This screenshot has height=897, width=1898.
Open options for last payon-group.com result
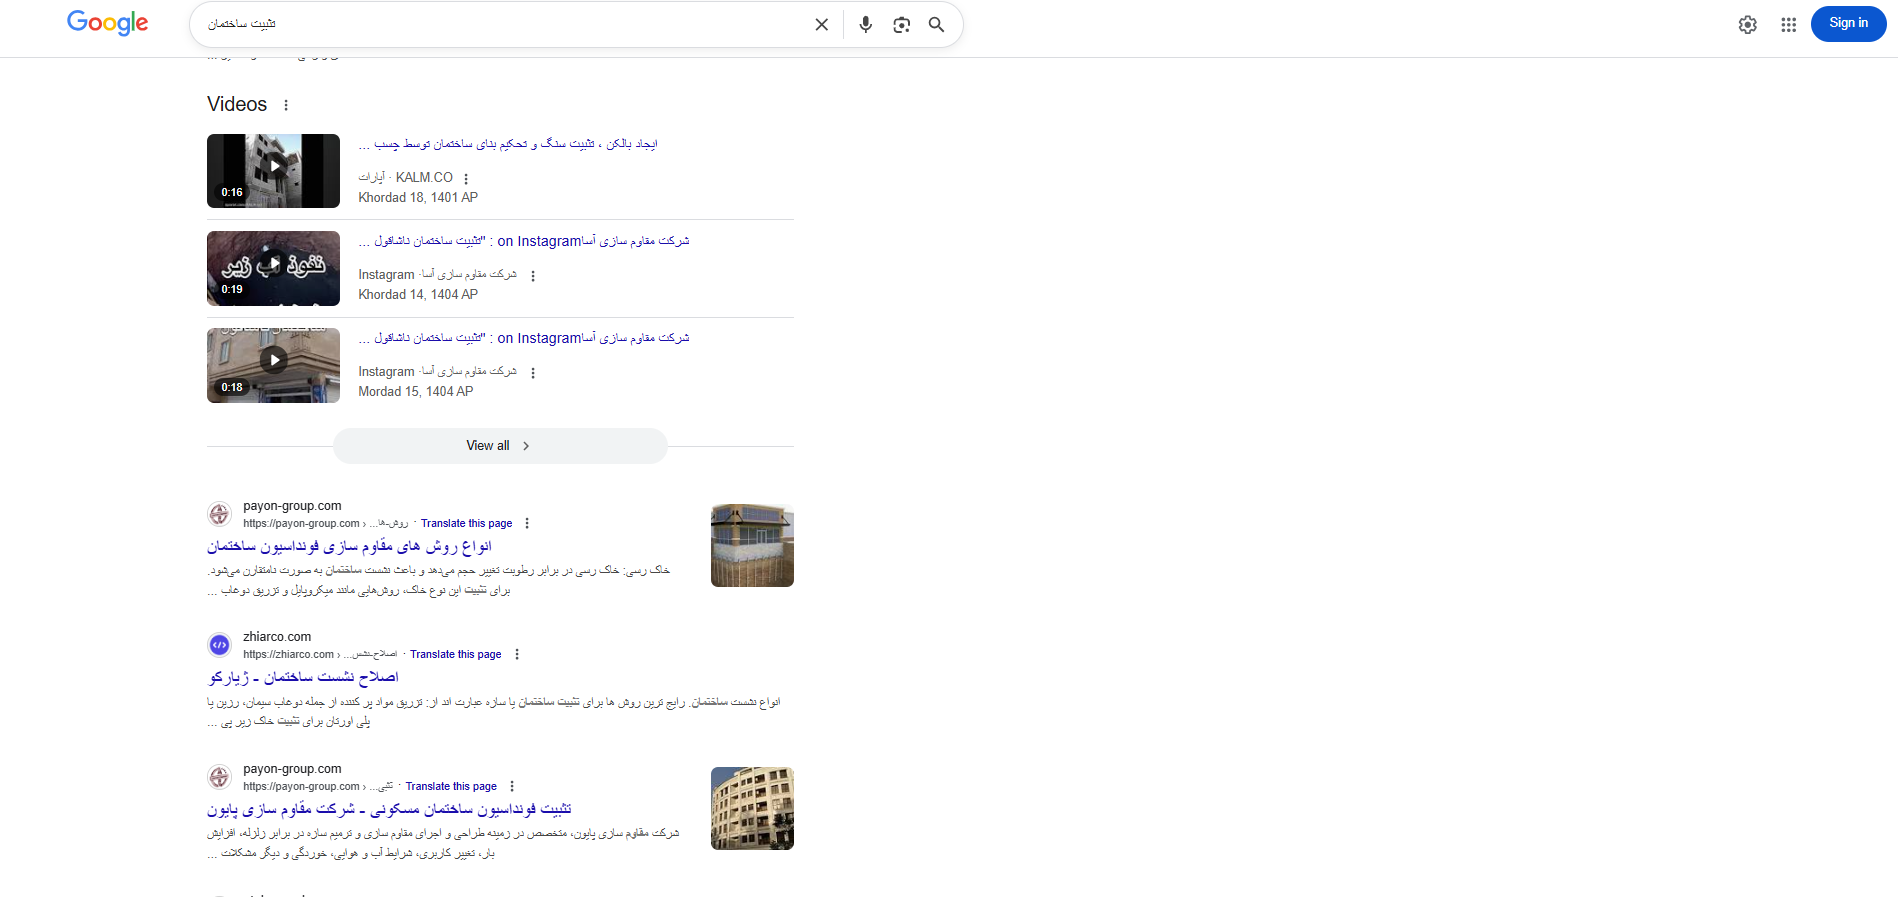pos(512,786)
